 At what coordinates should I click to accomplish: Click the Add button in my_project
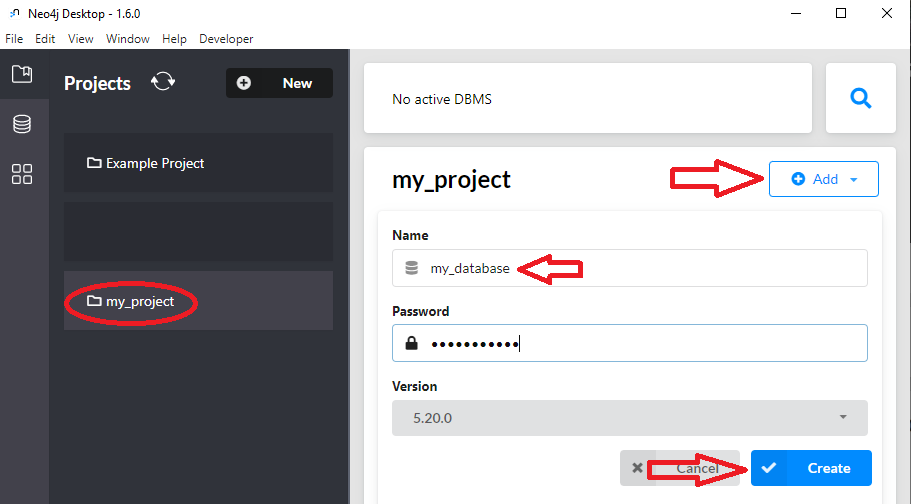click(x=823, y=179)
